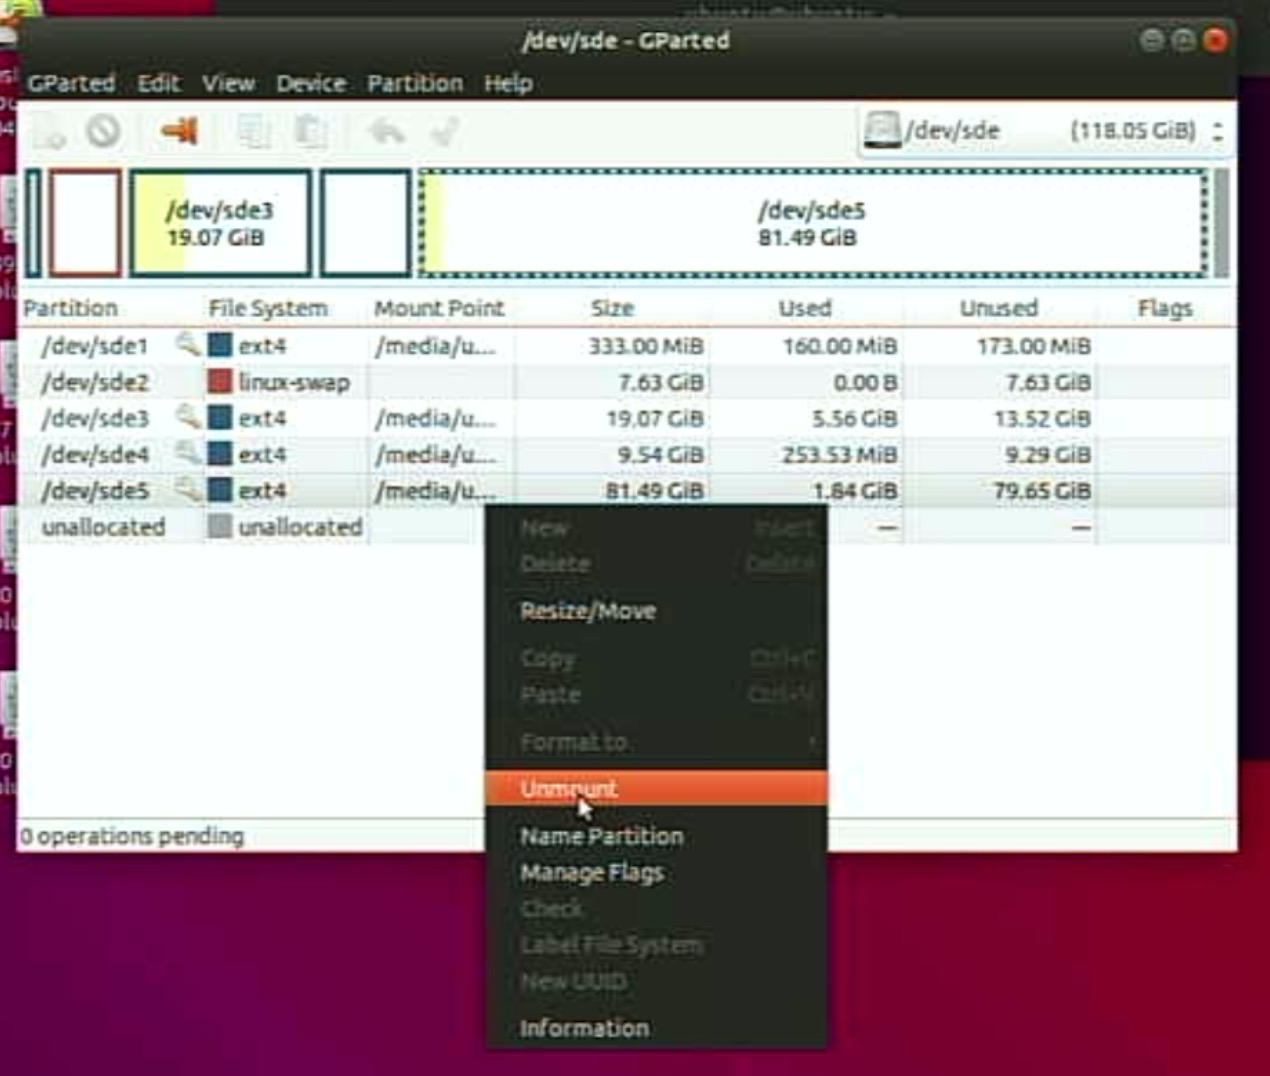Click the Used column header
The width and height of the screenshot is (1270, 1076).
805,308
